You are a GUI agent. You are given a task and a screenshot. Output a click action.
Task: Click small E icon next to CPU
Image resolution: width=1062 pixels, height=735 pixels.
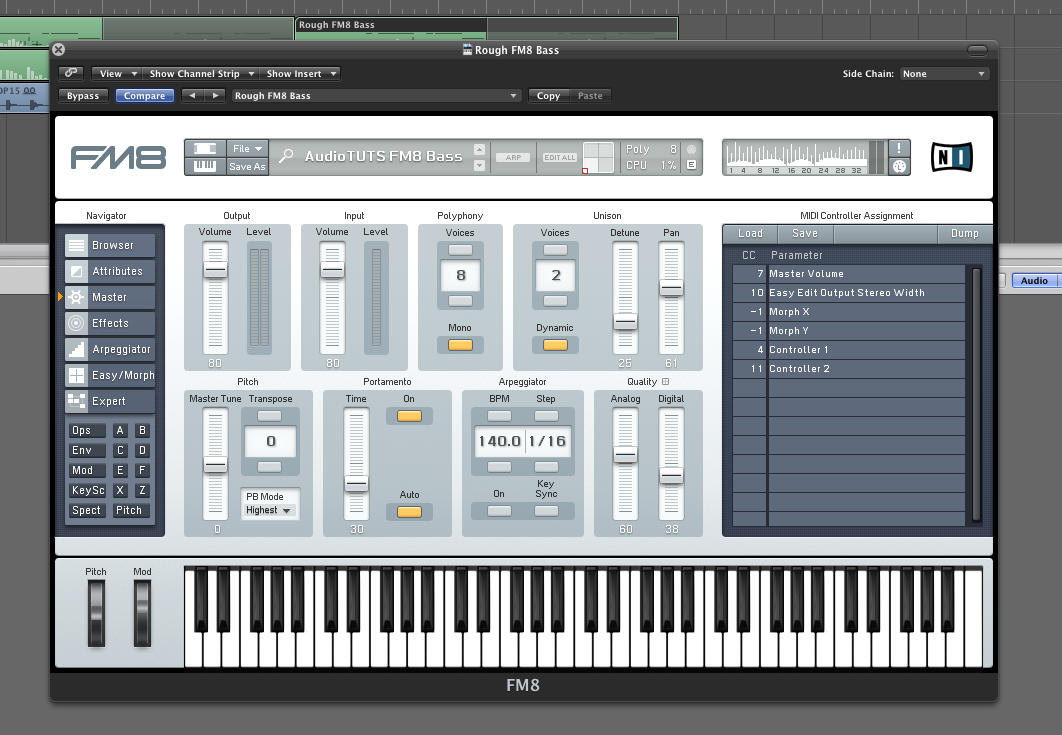(692, 165)
